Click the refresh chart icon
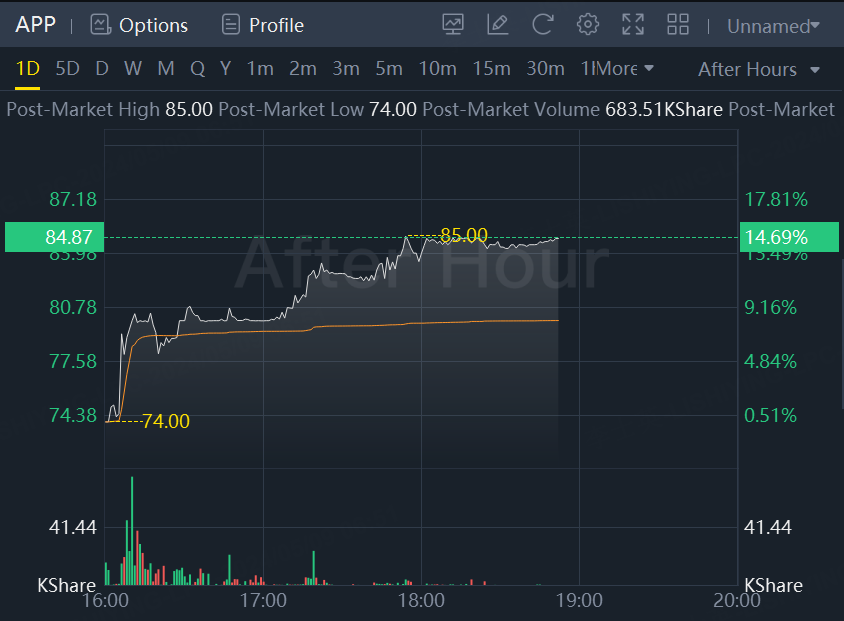 click(543, 25)
